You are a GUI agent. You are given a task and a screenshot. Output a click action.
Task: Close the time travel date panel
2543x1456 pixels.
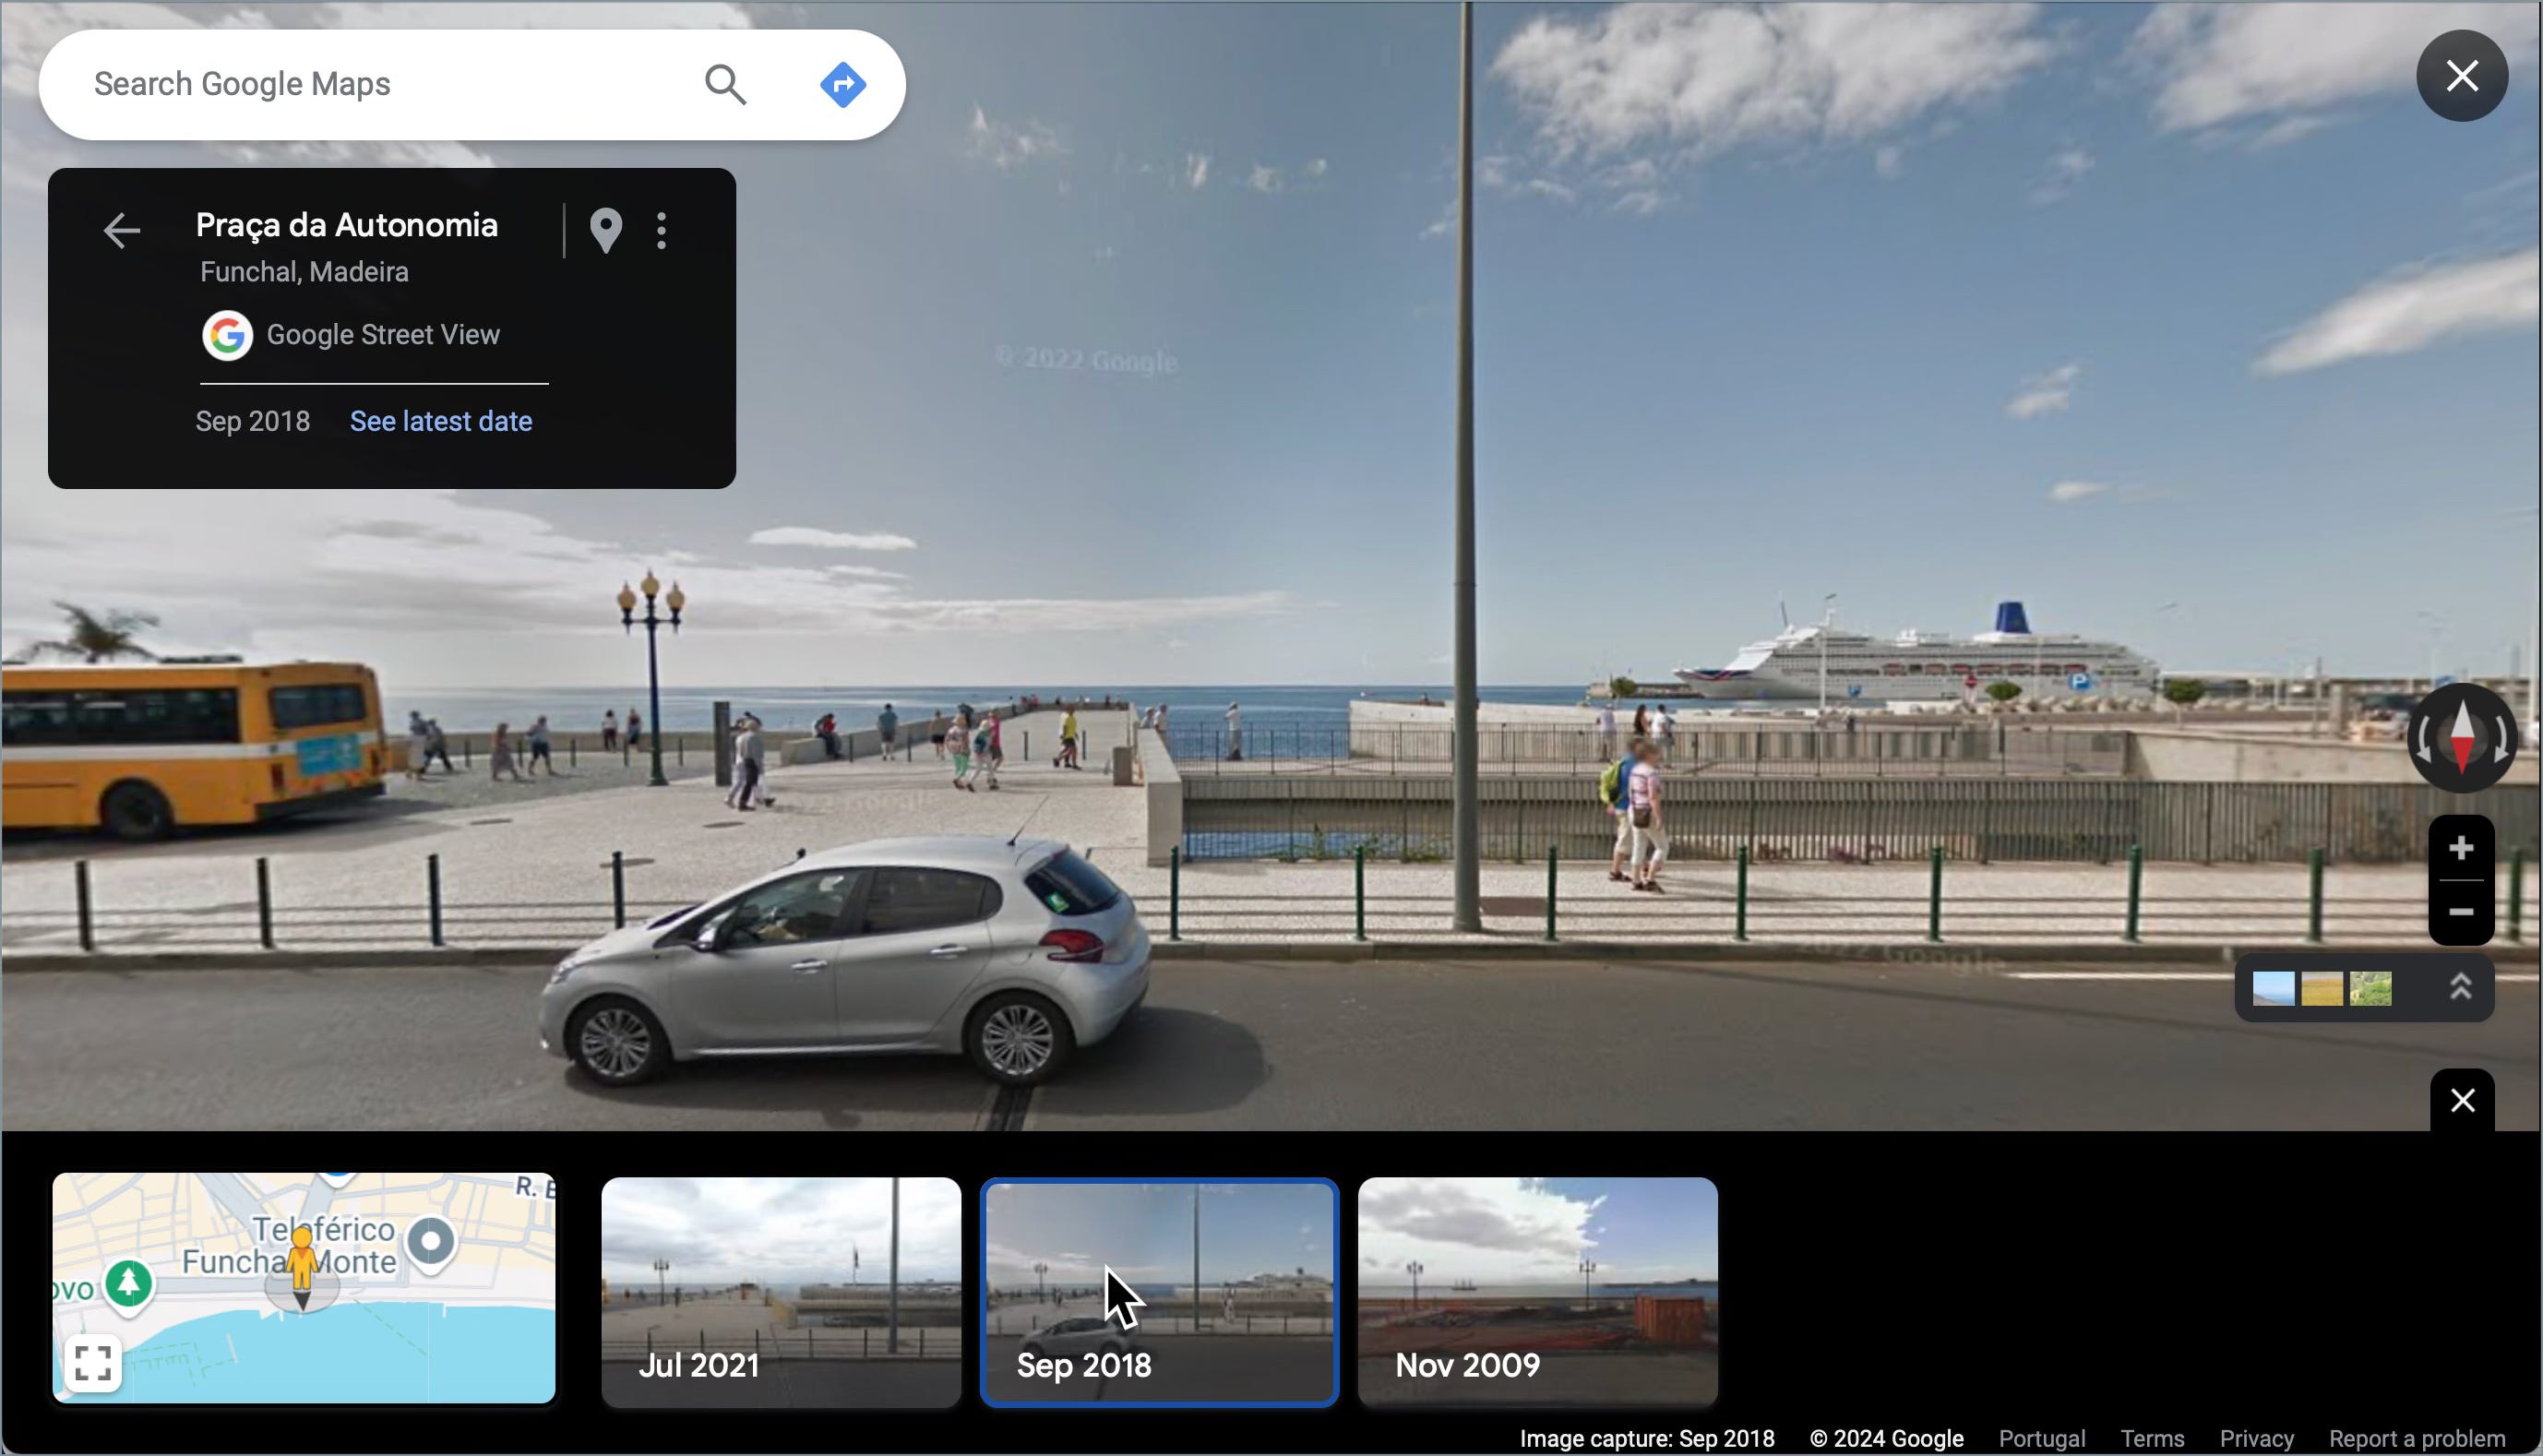tap(2462, 1100)
